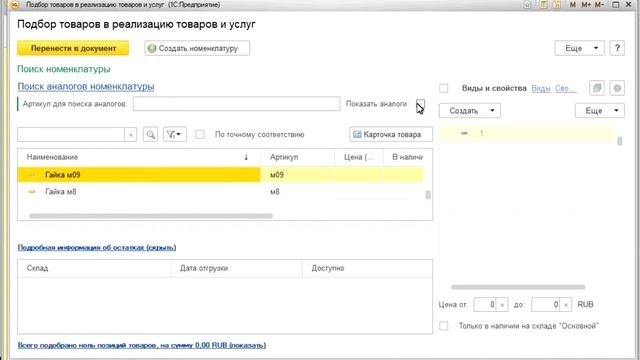Click the question mark help button
Screen dimensions: 640x360
point(617,48)
